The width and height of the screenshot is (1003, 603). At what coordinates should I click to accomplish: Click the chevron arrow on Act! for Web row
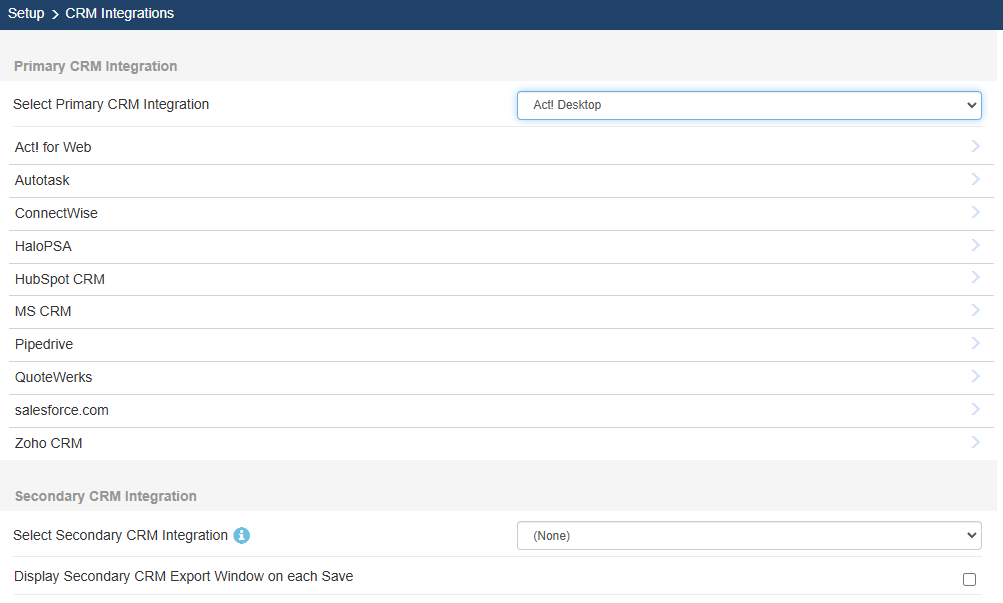pyautogui.click(x=975, y=147)
